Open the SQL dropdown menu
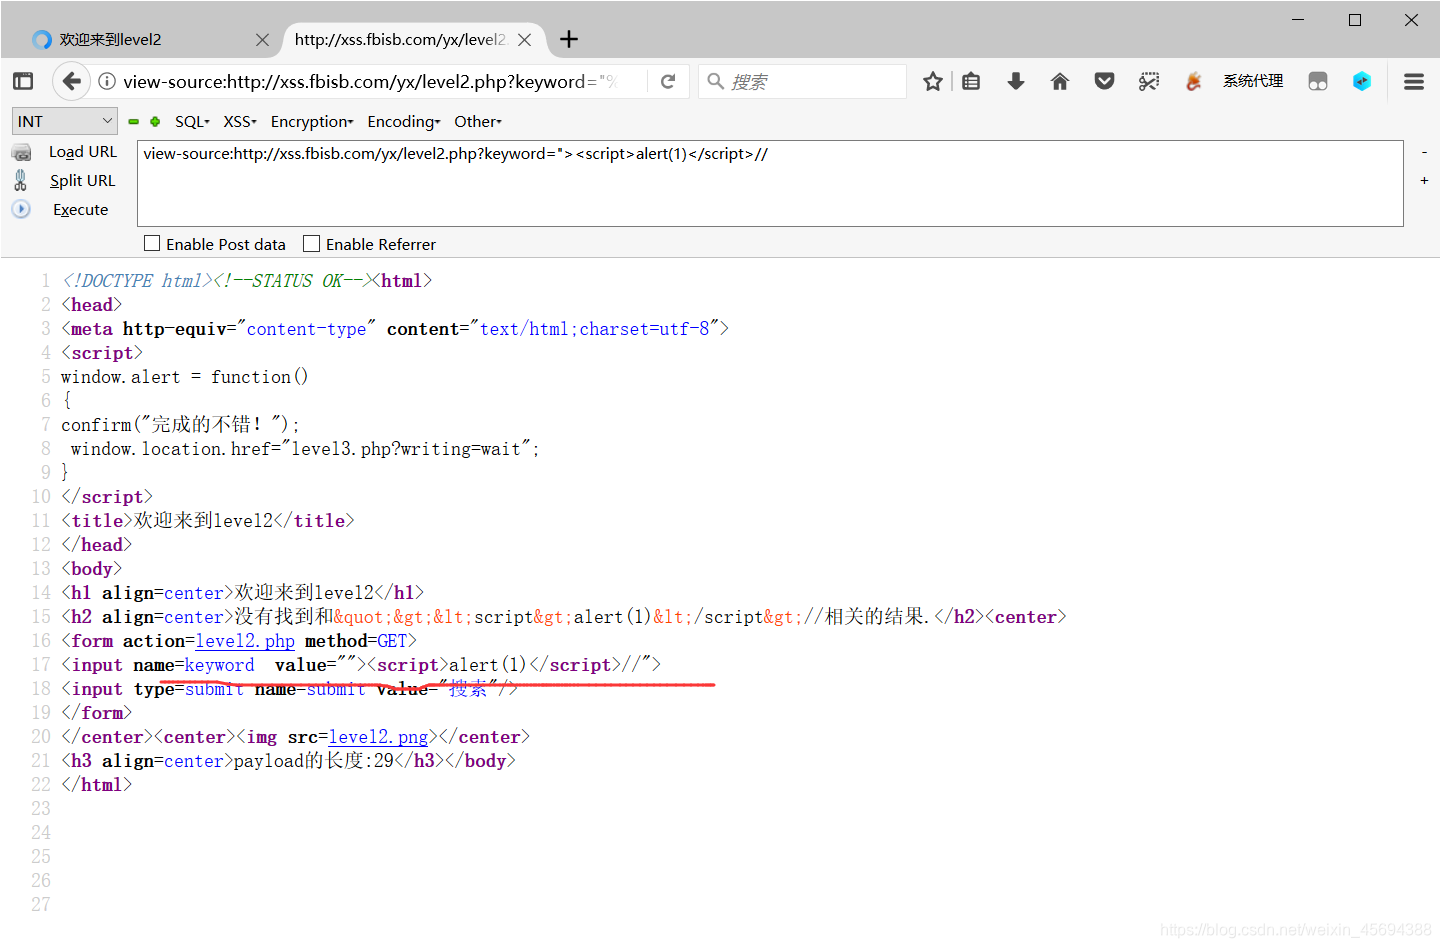This screenshot has height=948, width=1441. (192, 121)
